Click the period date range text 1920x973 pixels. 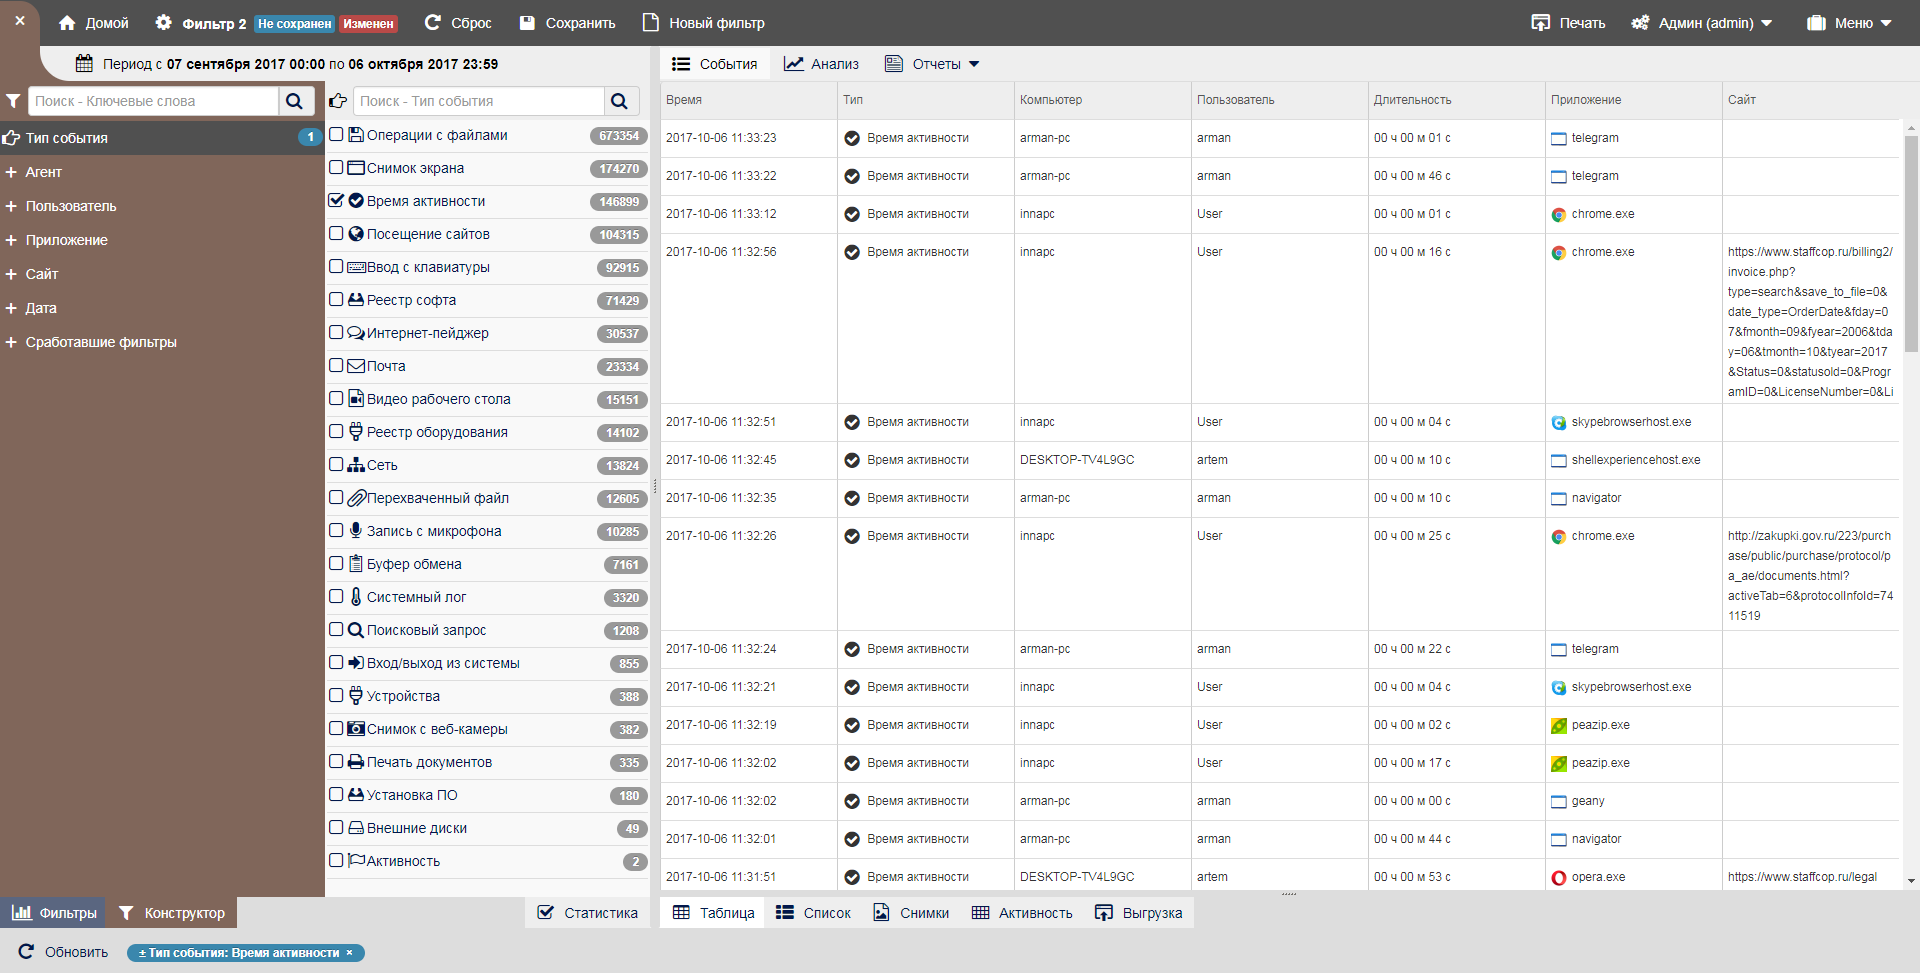click(x=300, y=64)
